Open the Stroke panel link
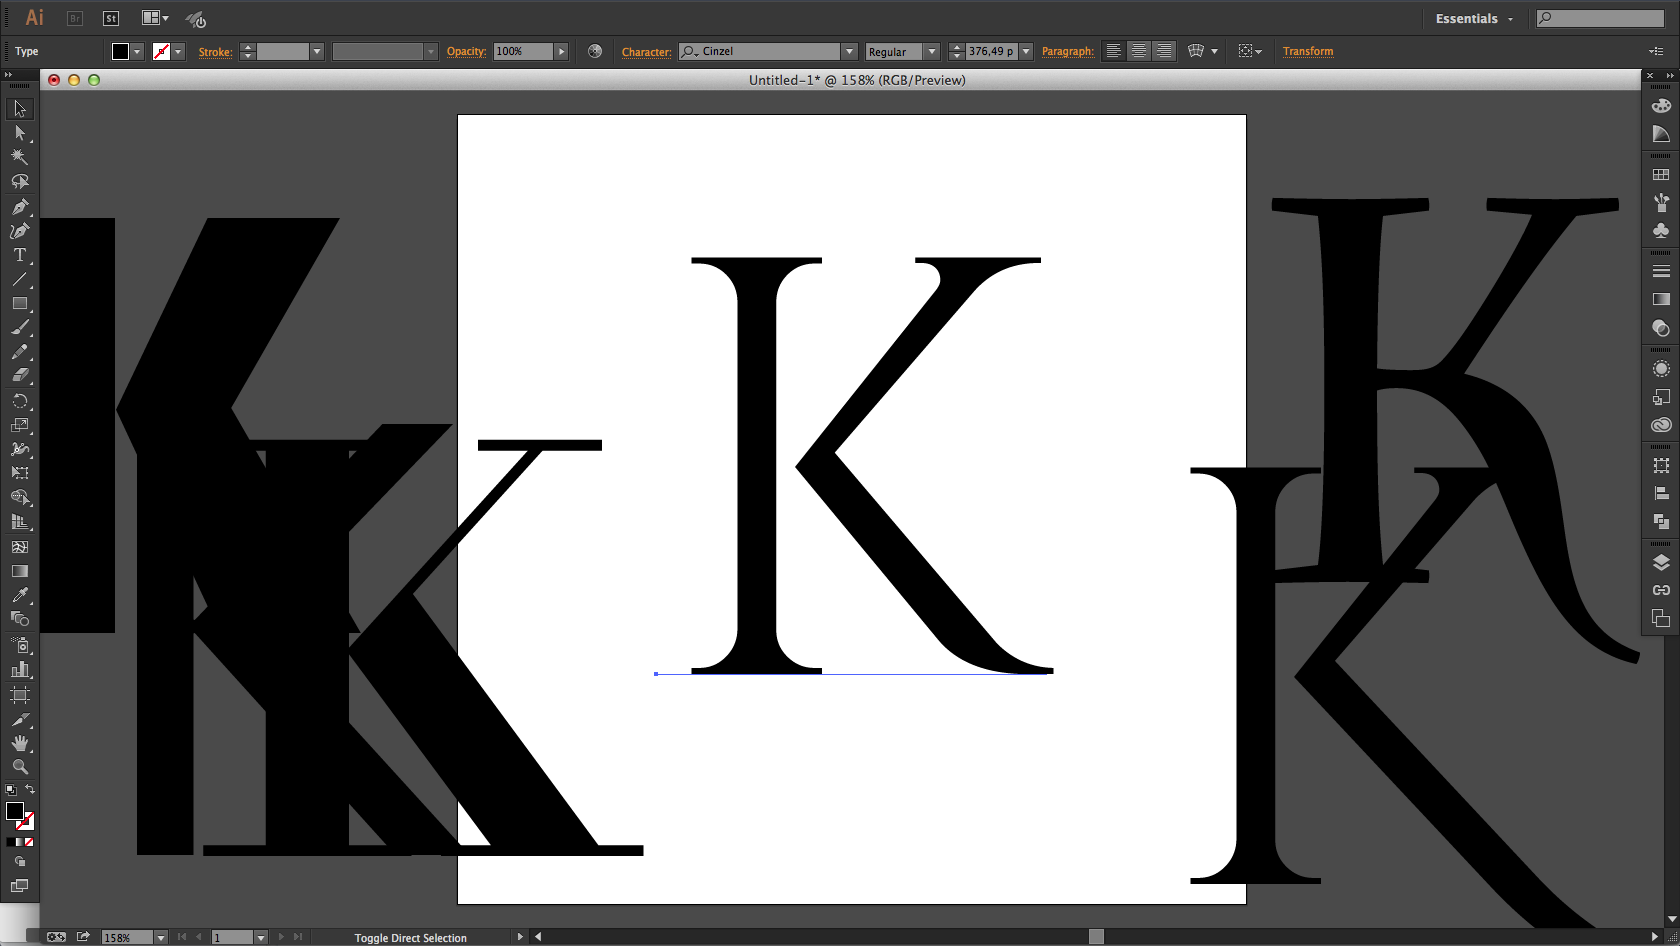This screenshot has width=1680, height=946. click(x=215, y=52)
